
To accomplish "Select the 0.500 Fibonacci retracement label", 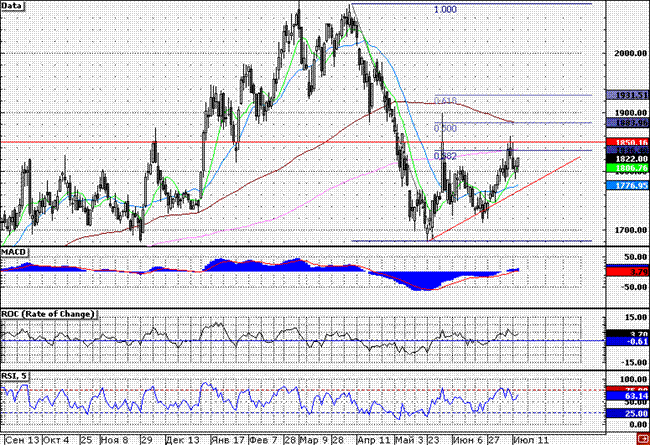I will tap(445, 129).
